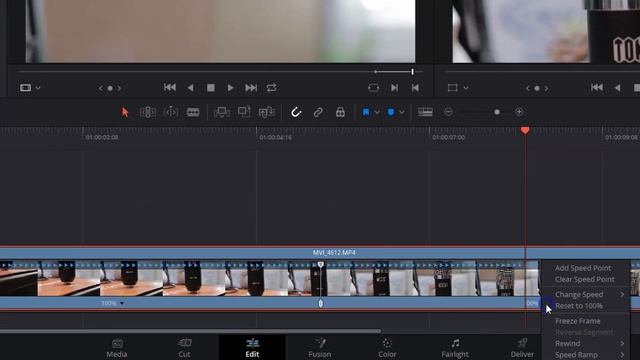Open the flag color dropdown arrow

pos(377,112)
